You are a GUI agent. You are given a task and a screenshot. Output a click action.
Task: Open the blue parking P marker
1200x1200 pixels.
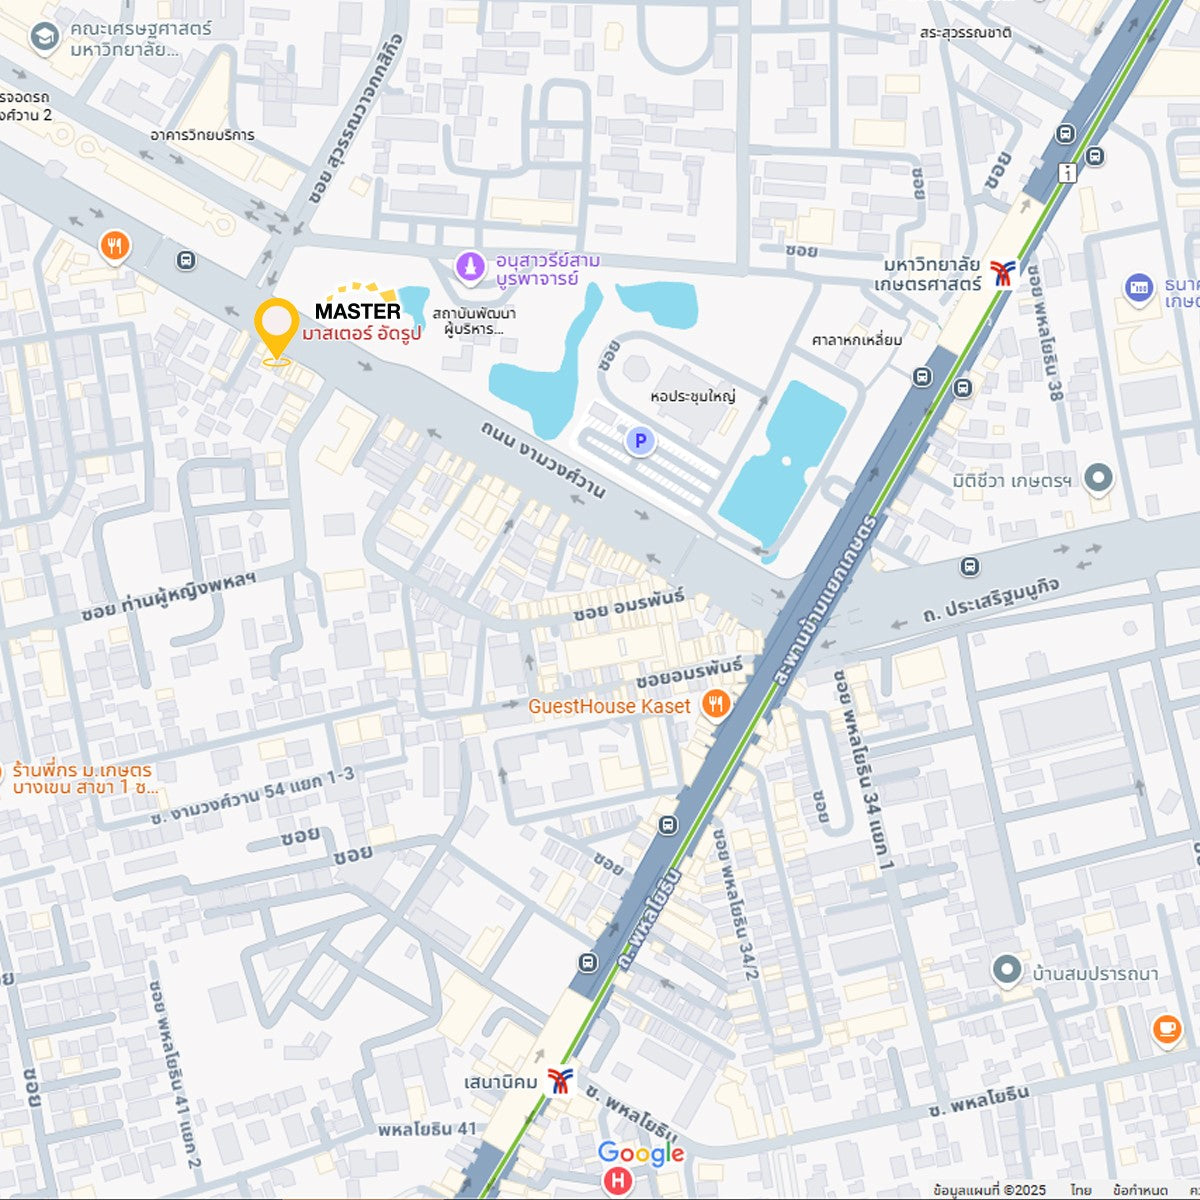pyautogui.click(x=641, y=440)
